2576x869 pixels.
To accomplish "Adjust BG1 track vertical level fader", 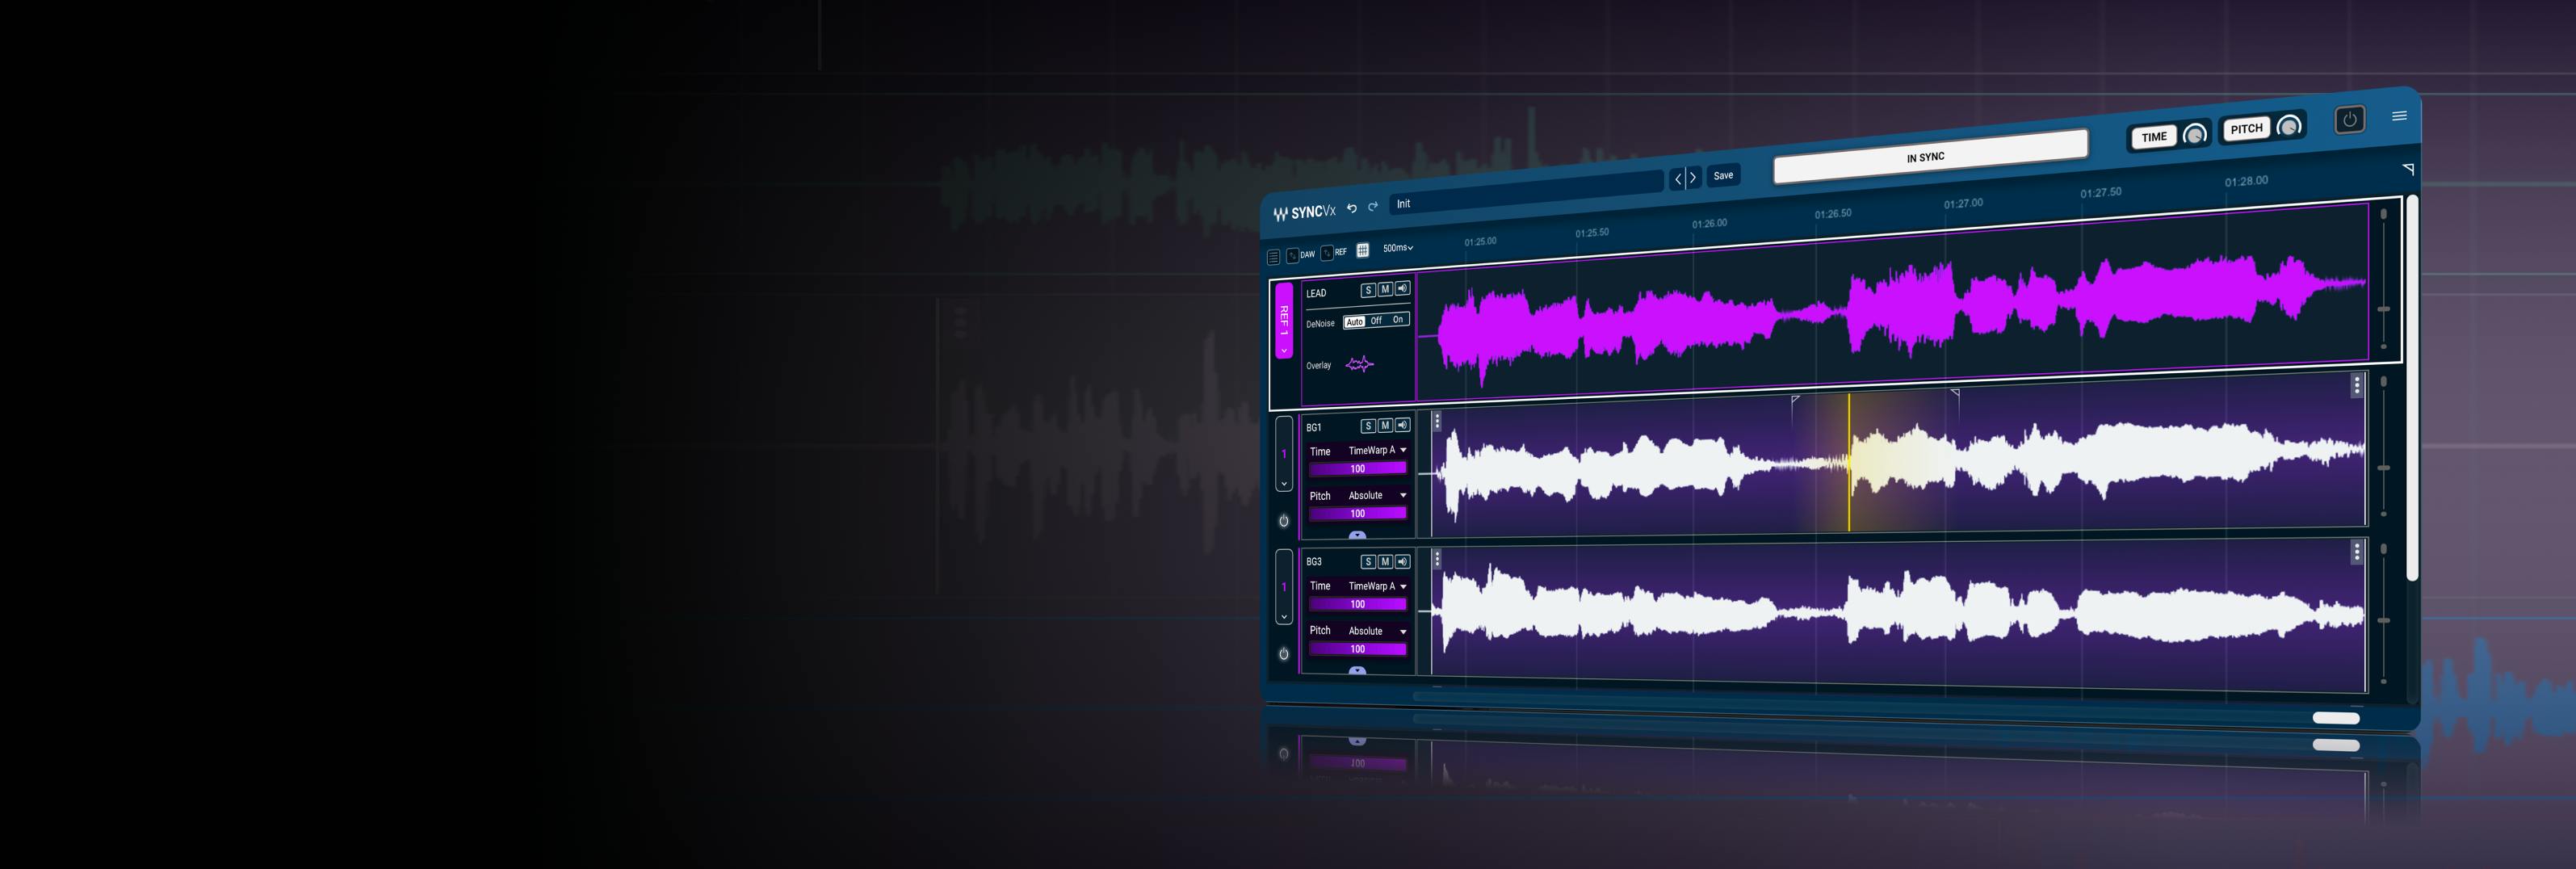I will (x=2384, y=468).
